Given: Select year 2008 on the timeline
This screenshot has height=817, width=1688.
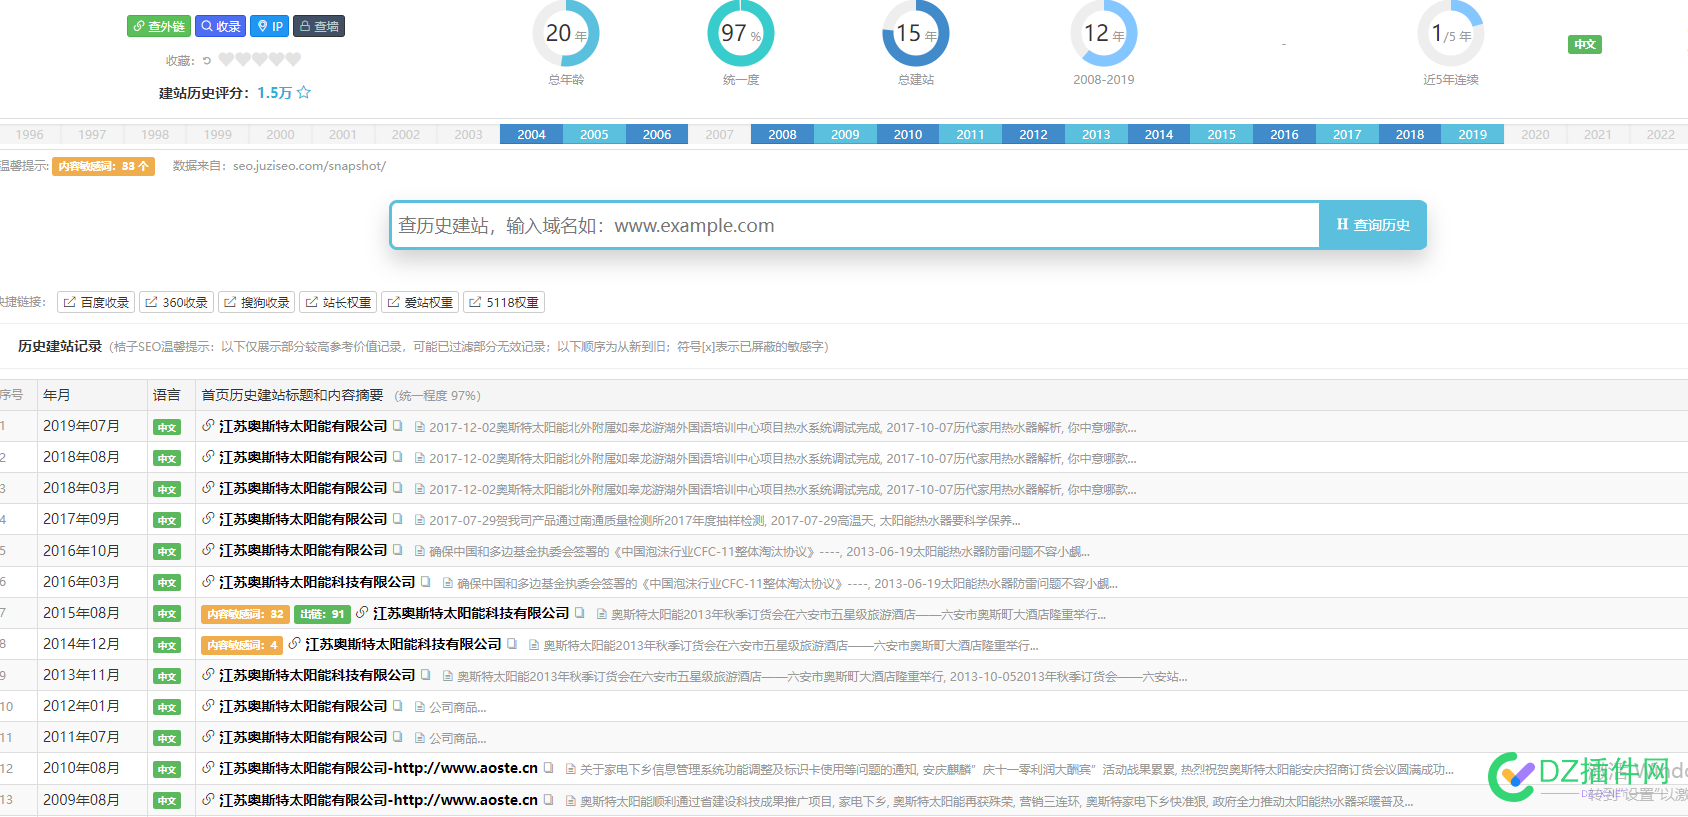Looking at the screenshot, I should 782,134.
